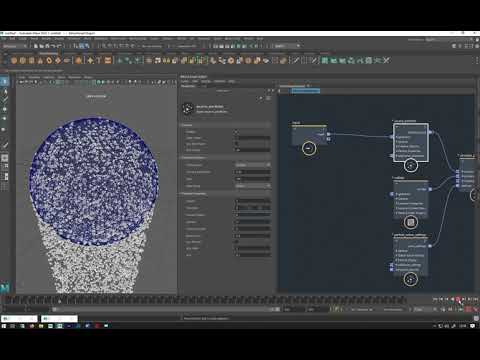480x360 pixels.
Task: Click the first orange sphere shelf icon
Action: (14, 60)
